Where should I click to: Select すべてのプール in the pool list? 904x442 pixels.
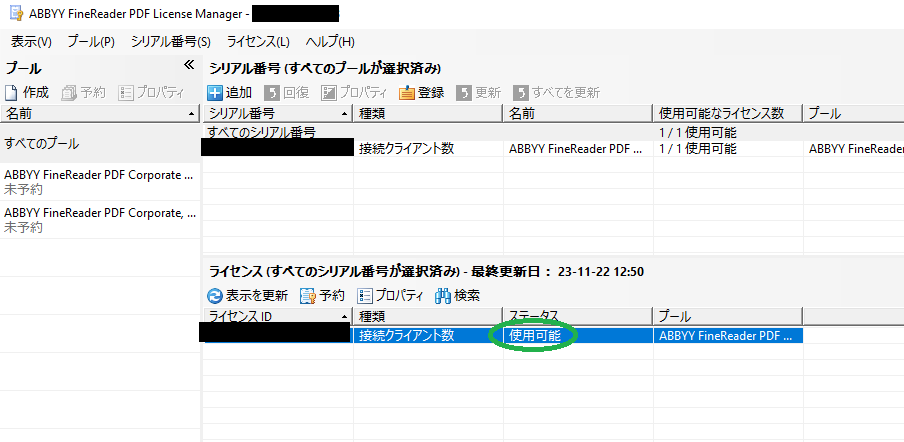coord(100,143)
